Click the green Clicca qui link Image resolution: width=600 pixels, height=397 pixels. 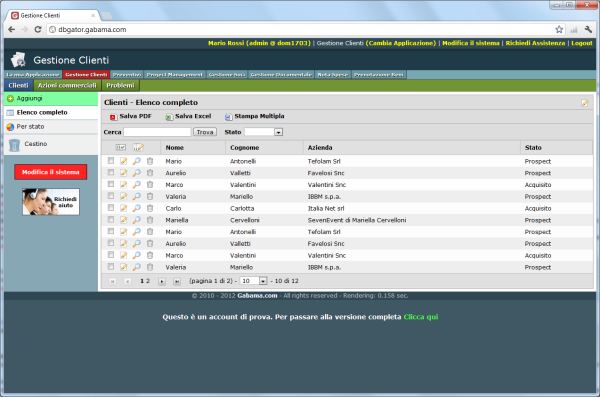coord(421,317)
